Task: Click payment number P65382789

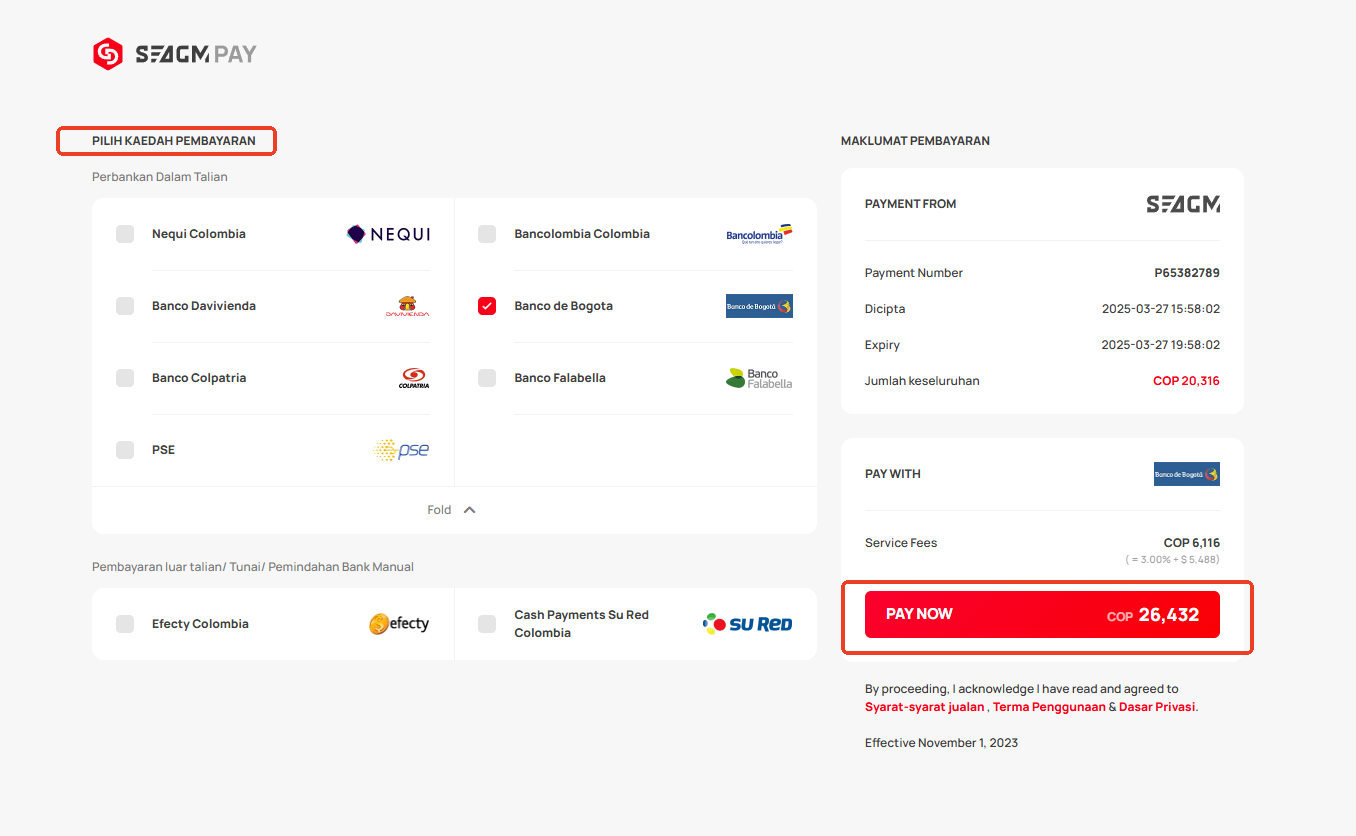Action: (1187, 273)
